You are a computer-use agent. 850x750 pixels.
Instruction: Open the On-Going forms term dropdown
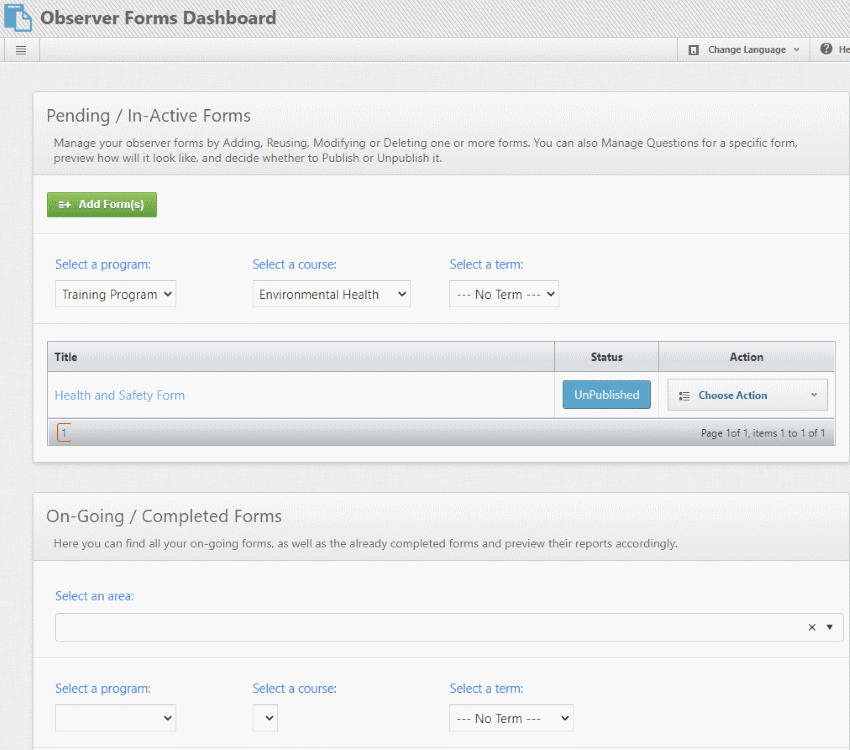click(x=511, y=718)
